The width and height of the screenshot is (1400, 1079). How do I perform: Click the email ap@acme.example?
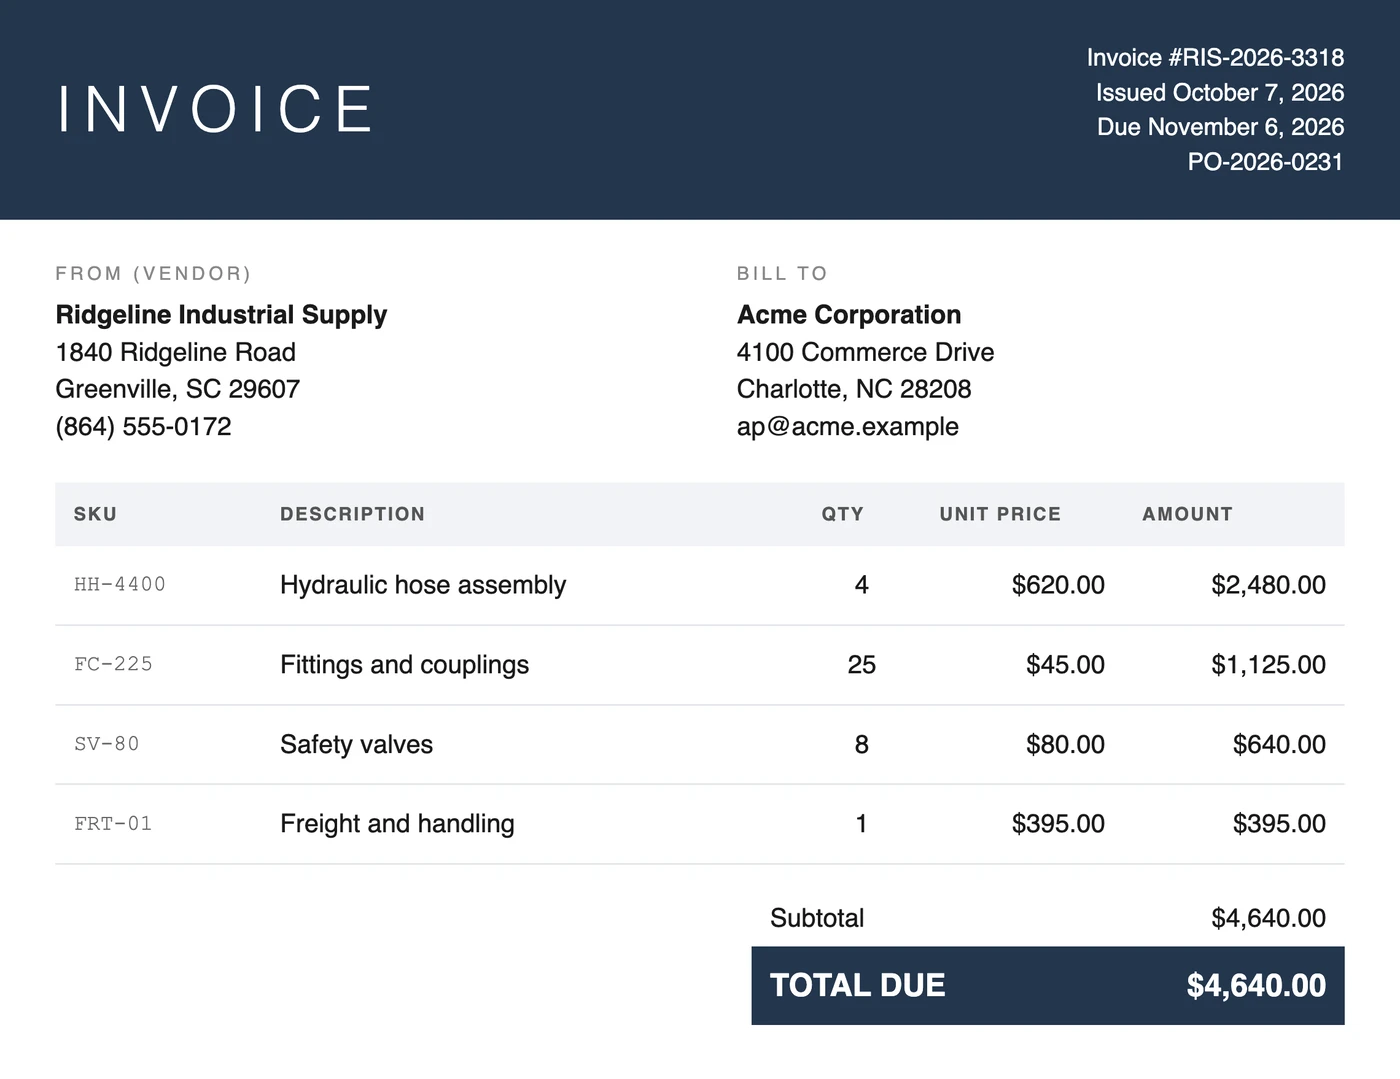[x=848, y=427]
